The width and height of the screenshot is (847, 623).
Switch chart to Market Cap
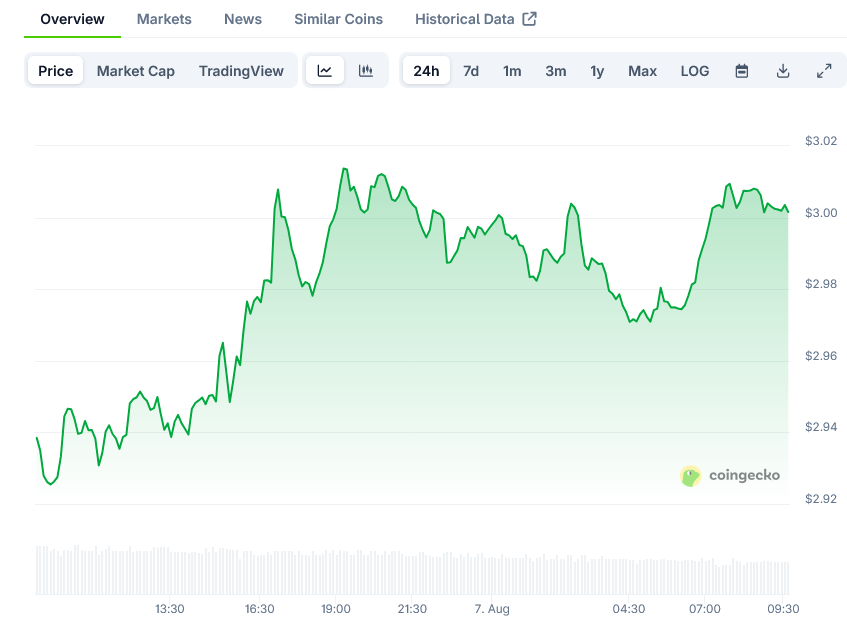click(136, 71)
